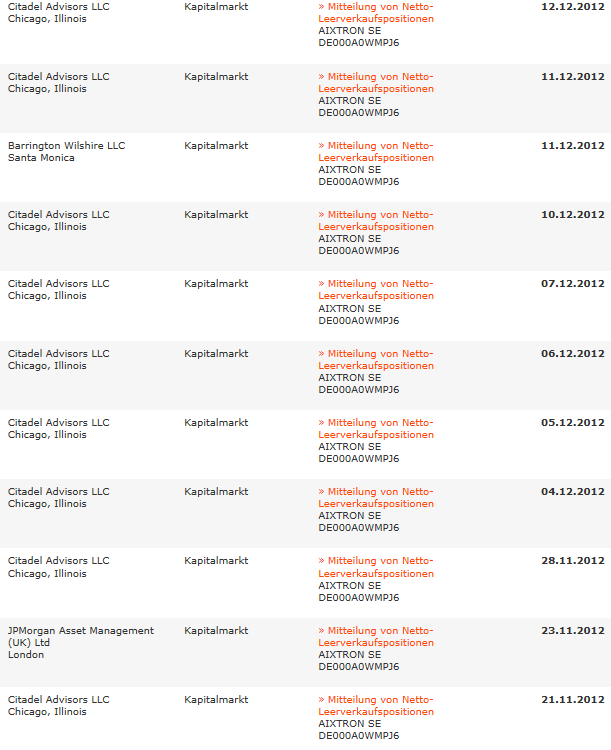This screenshot has width=611, height=750.
Task: Click Kapitalmarkt in the JPMorgan row
Action: click(x=216, y=630)
